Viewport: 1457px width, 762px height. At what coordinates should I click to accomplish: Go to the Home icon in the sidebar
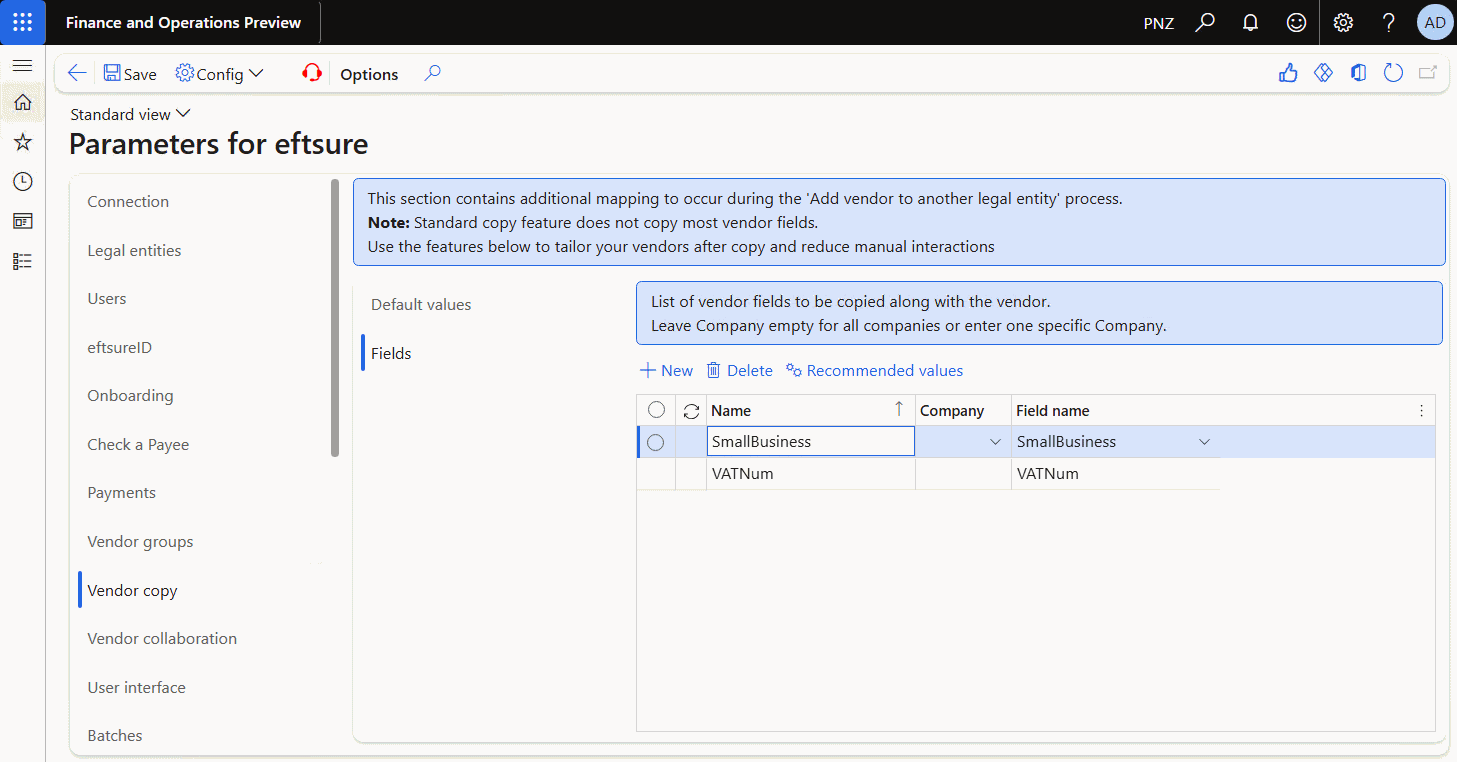pos(22,102)
